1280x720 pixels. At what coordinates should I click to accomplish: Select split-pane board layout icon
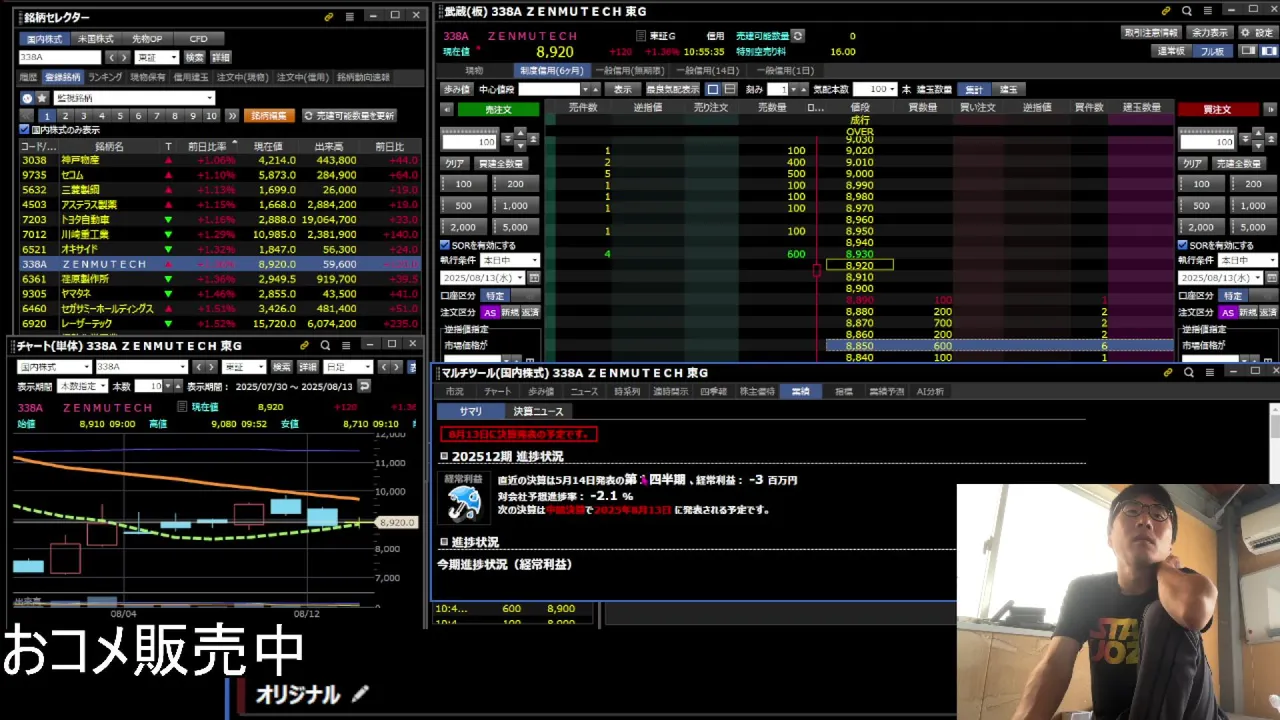pos(730,89)
